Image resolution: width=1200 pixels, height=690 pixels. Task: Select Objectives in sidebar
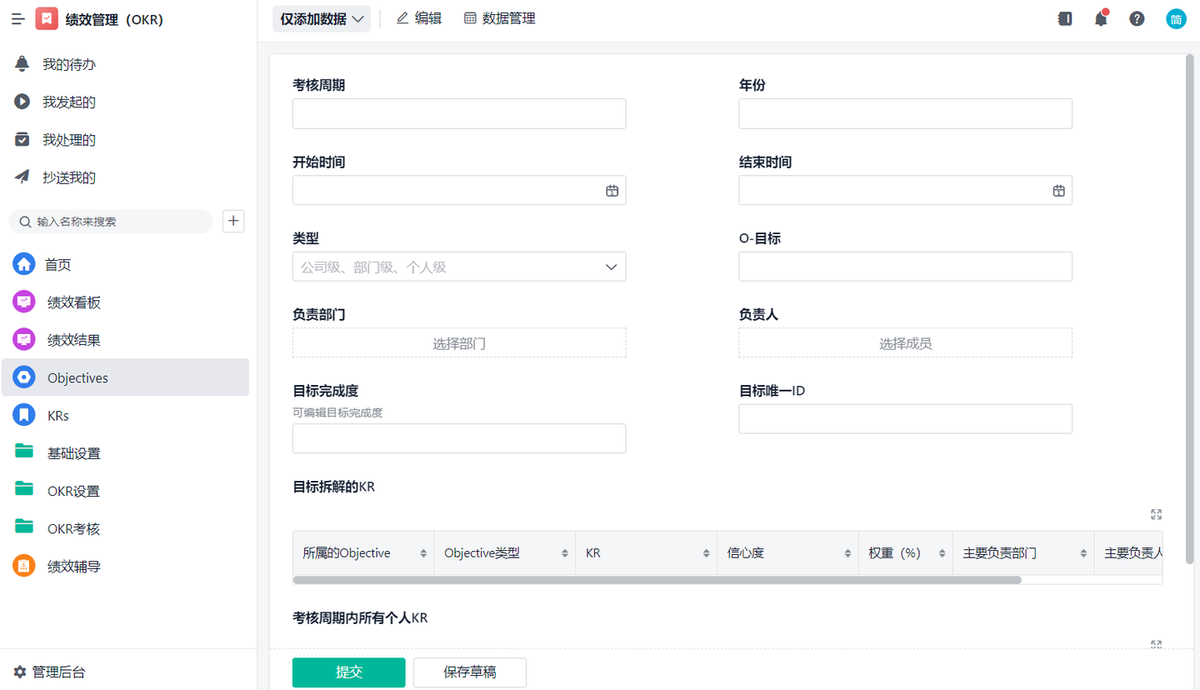[x=125, y=378]
